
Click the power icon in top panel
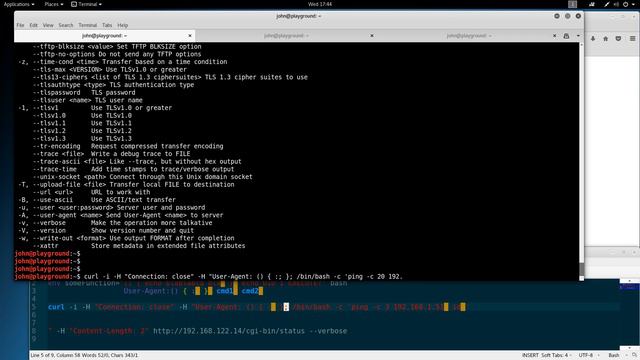(626, 4)
